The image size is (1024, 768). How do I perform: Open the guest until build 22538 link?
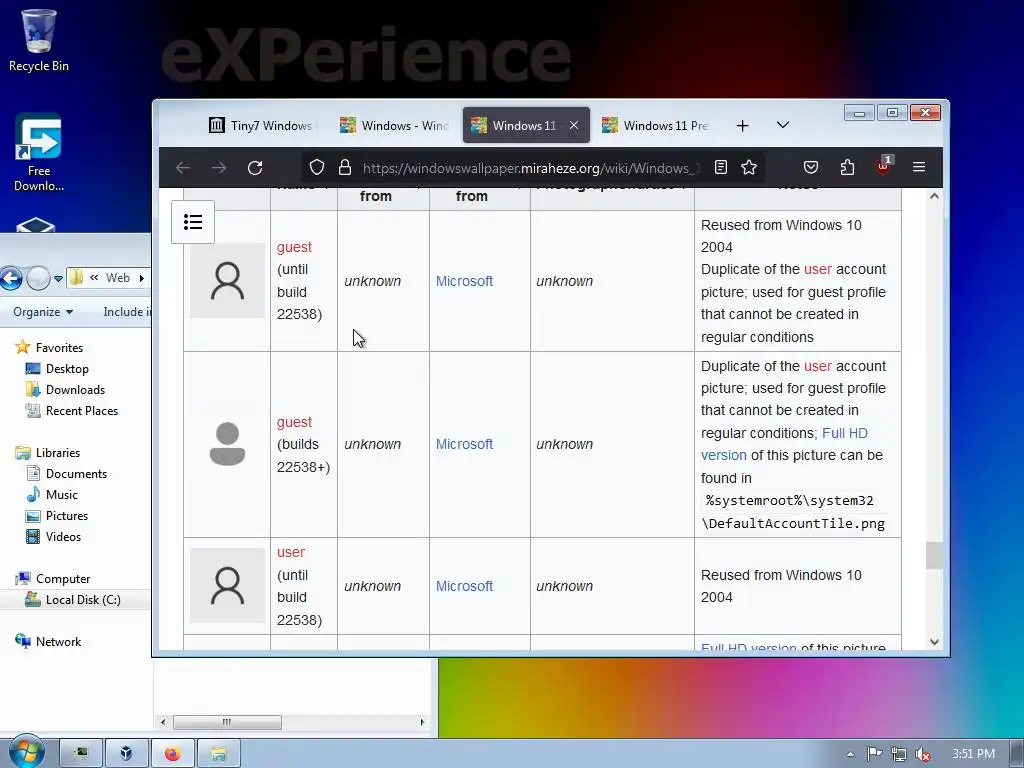pyautogui.click(x=294, y=247)
